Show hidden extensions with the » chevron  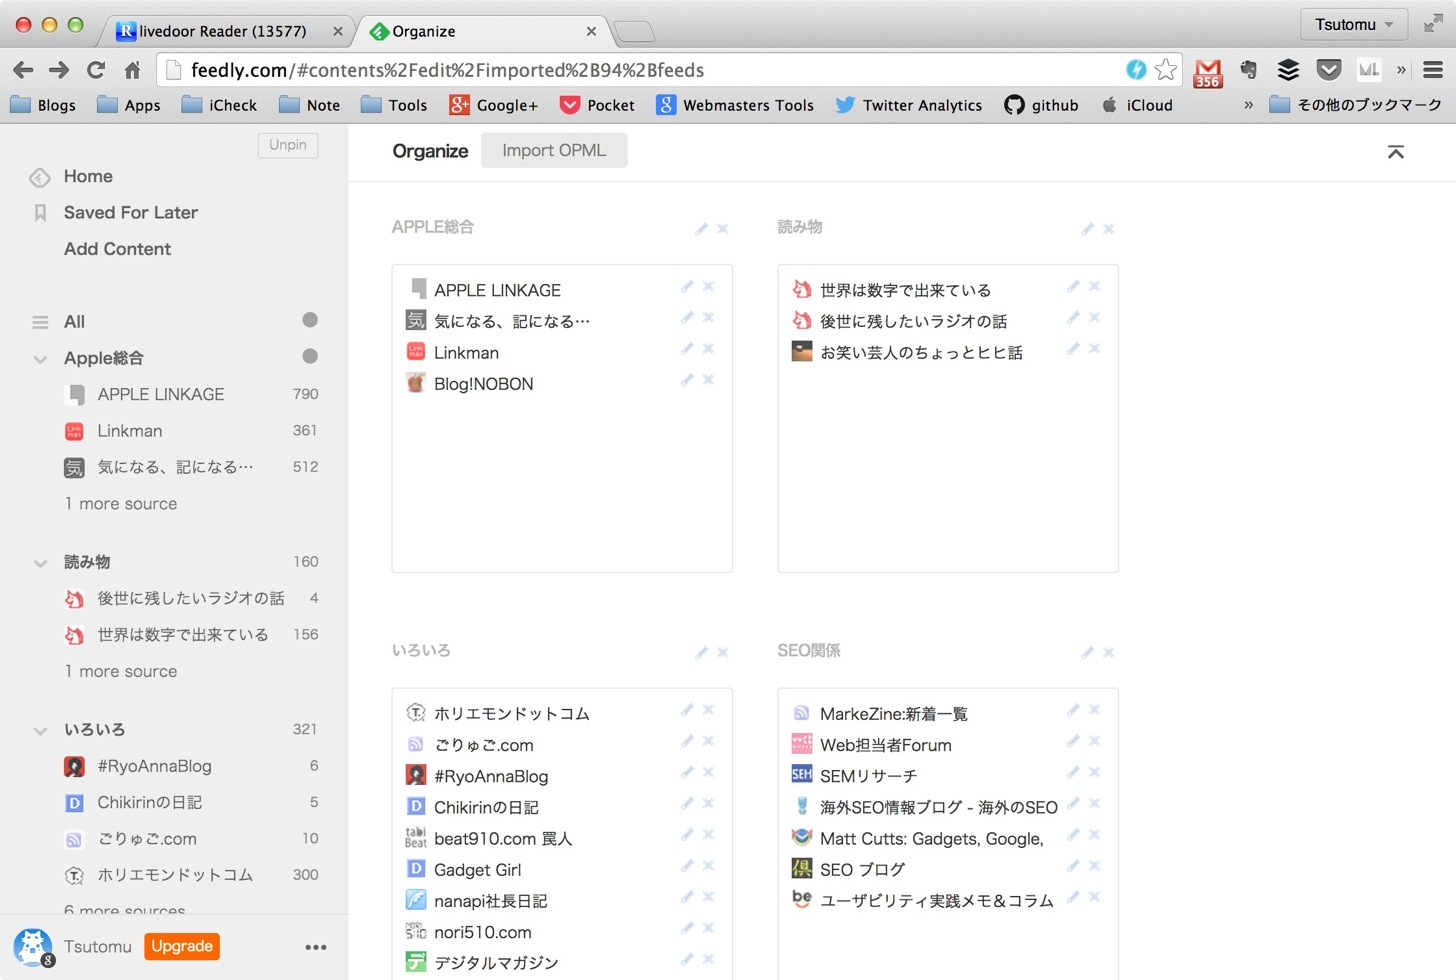click(x=1401, y=69)
